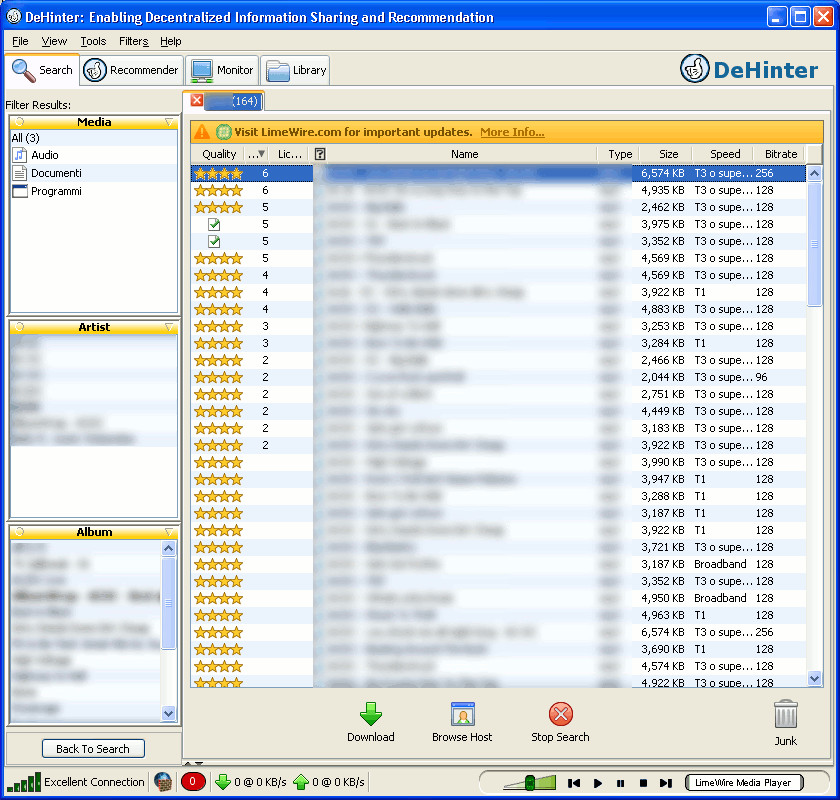This screenshot has height=800, width=840.
Task: Switch to the Recommender tab
Action: click(132, 70)
